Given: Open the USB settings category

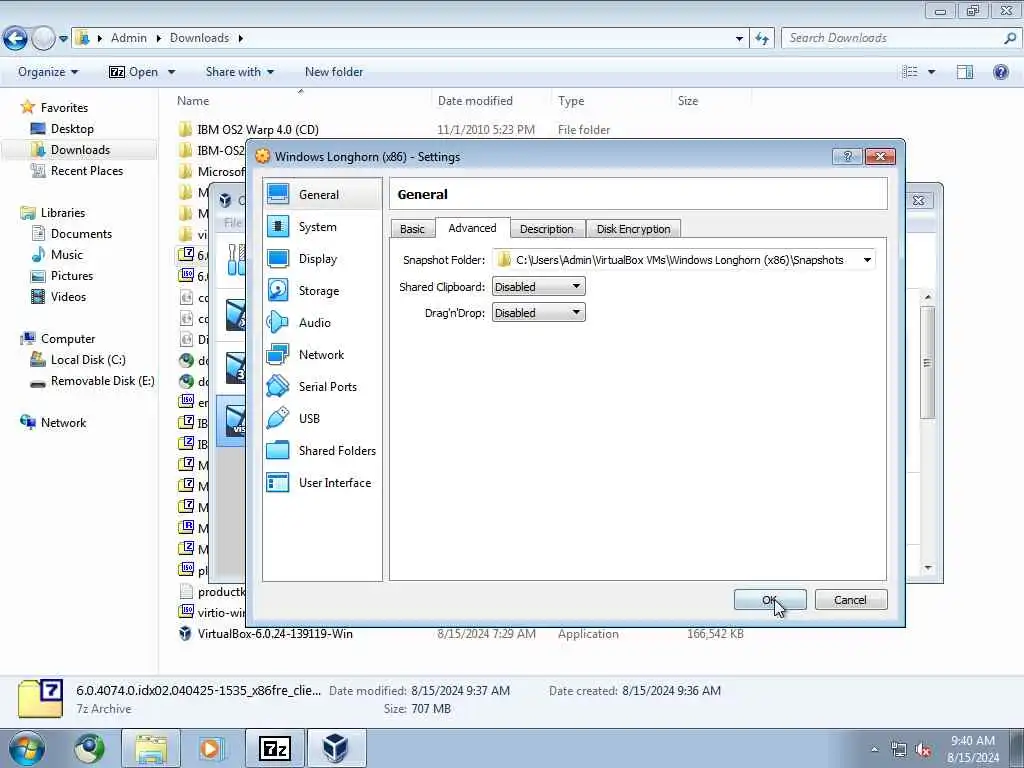Looking at the screenshot, I should point(322,419).
